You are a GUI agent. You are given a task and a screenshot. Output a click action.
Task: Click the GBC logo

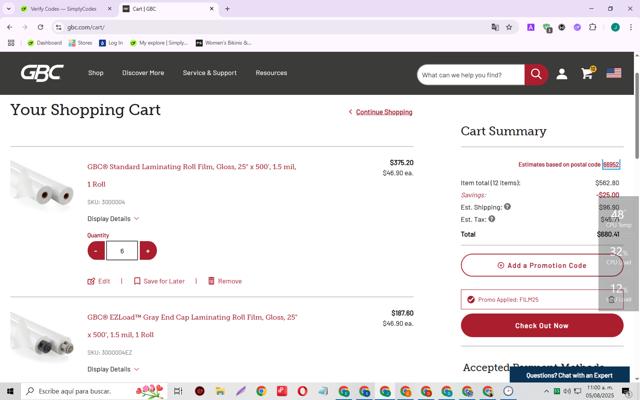pyautogui.click(x=42, y=73)
